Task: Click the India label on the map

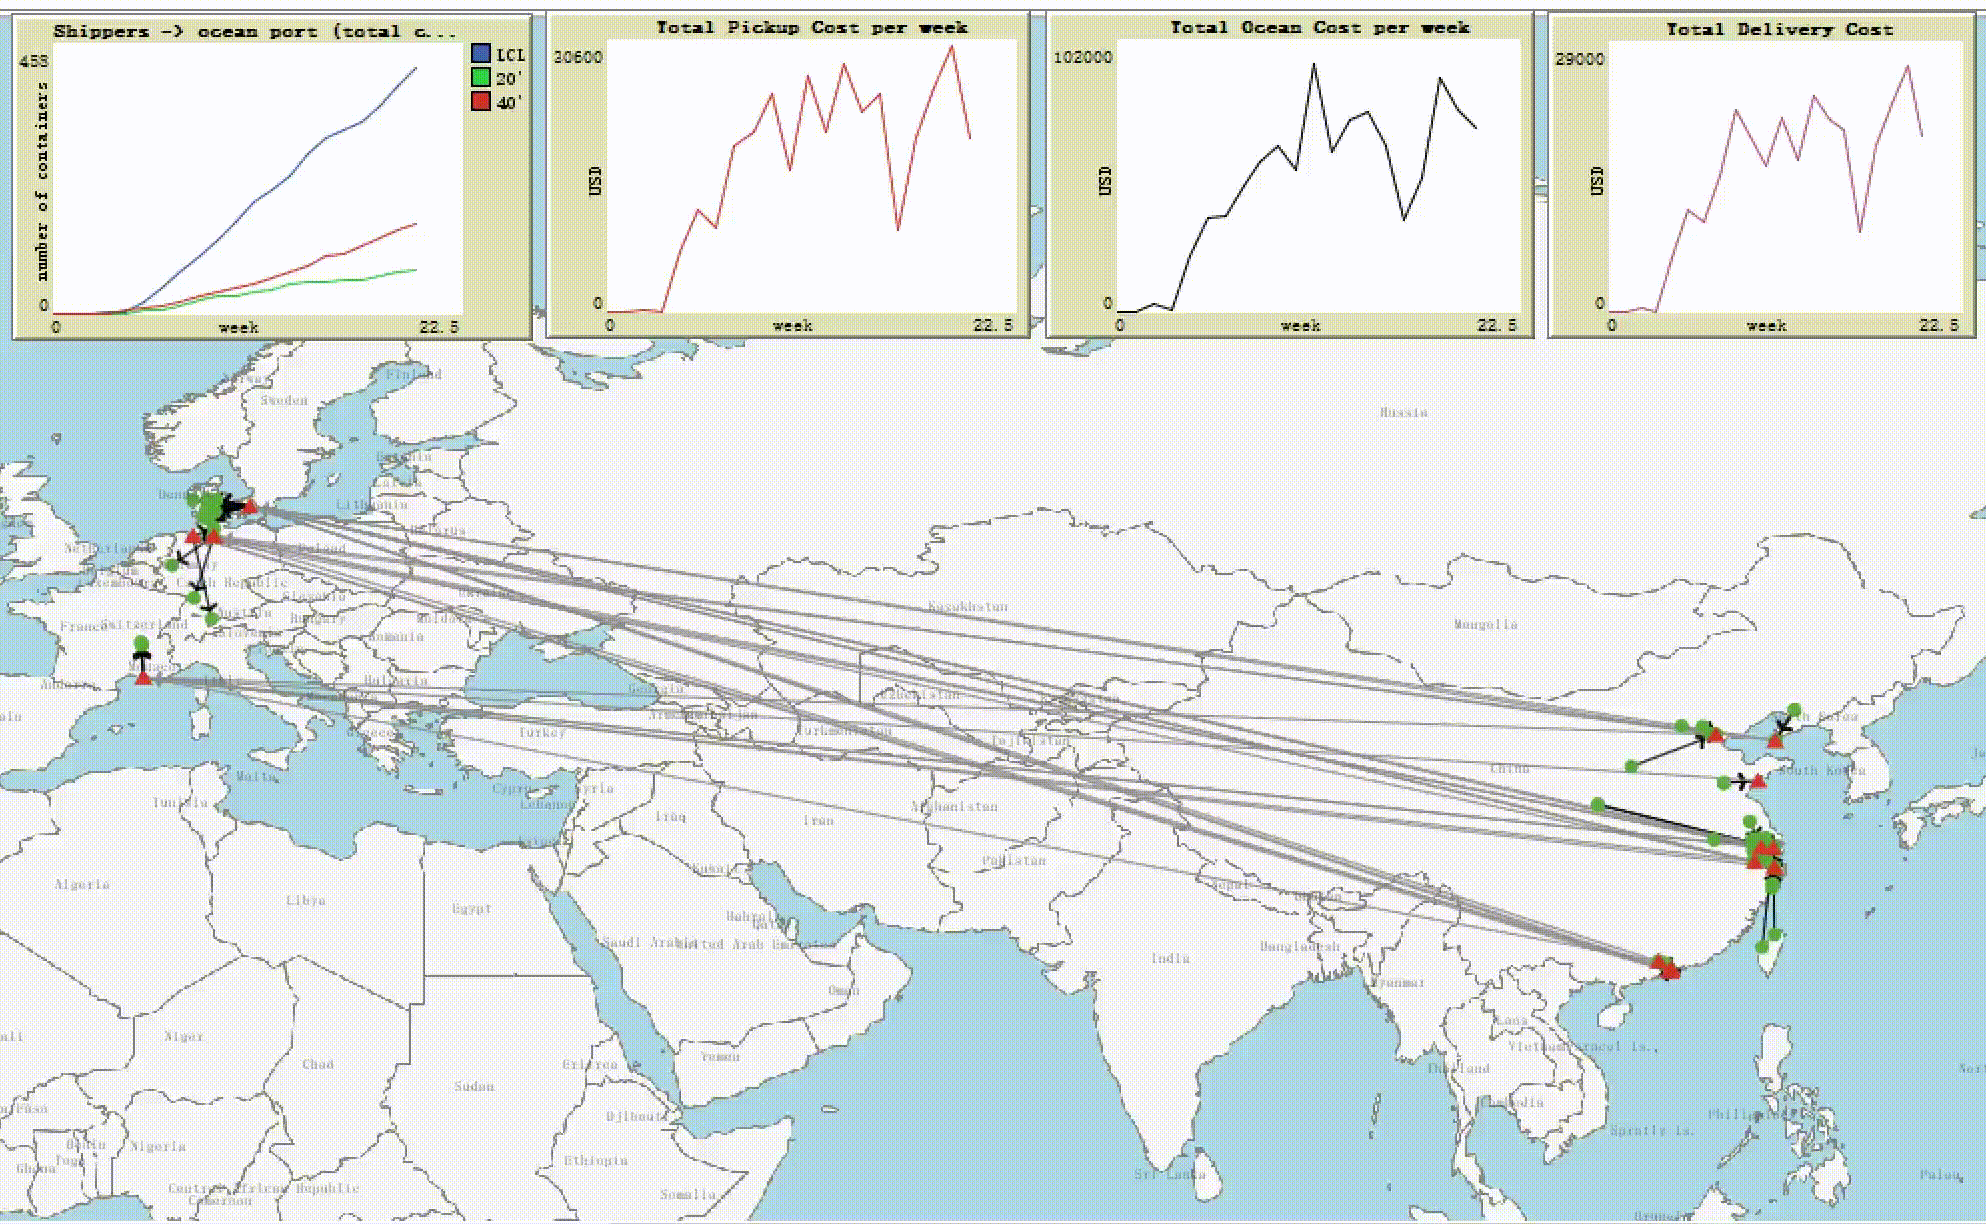Action: [x=1169, y=958]
